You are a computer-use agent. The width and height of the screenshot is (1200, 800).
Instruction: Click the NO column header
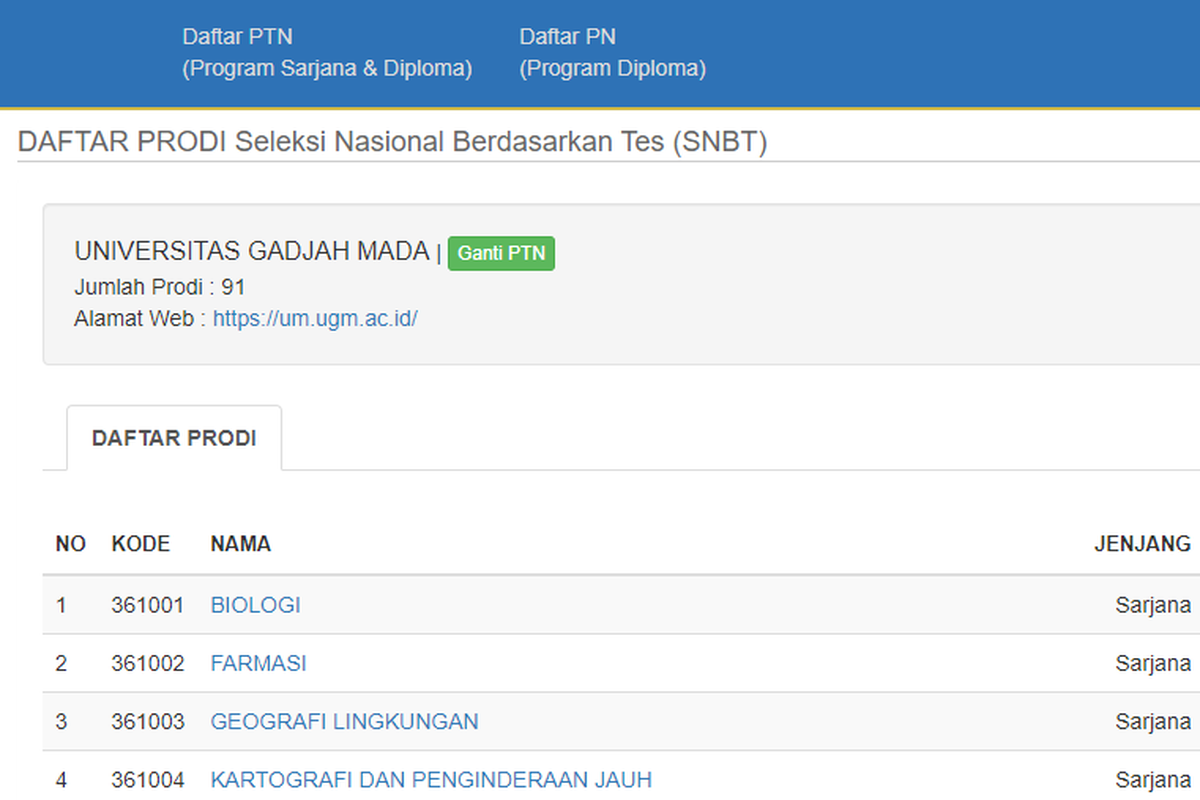tap(70, 544)
